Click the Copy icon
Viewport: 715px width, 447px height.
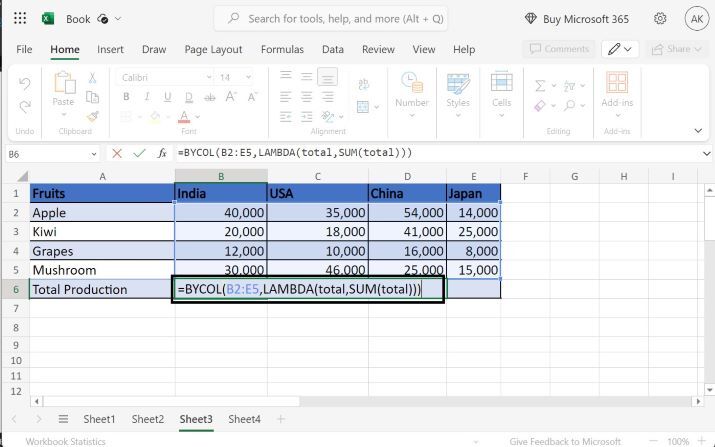[x=93, y=97]
